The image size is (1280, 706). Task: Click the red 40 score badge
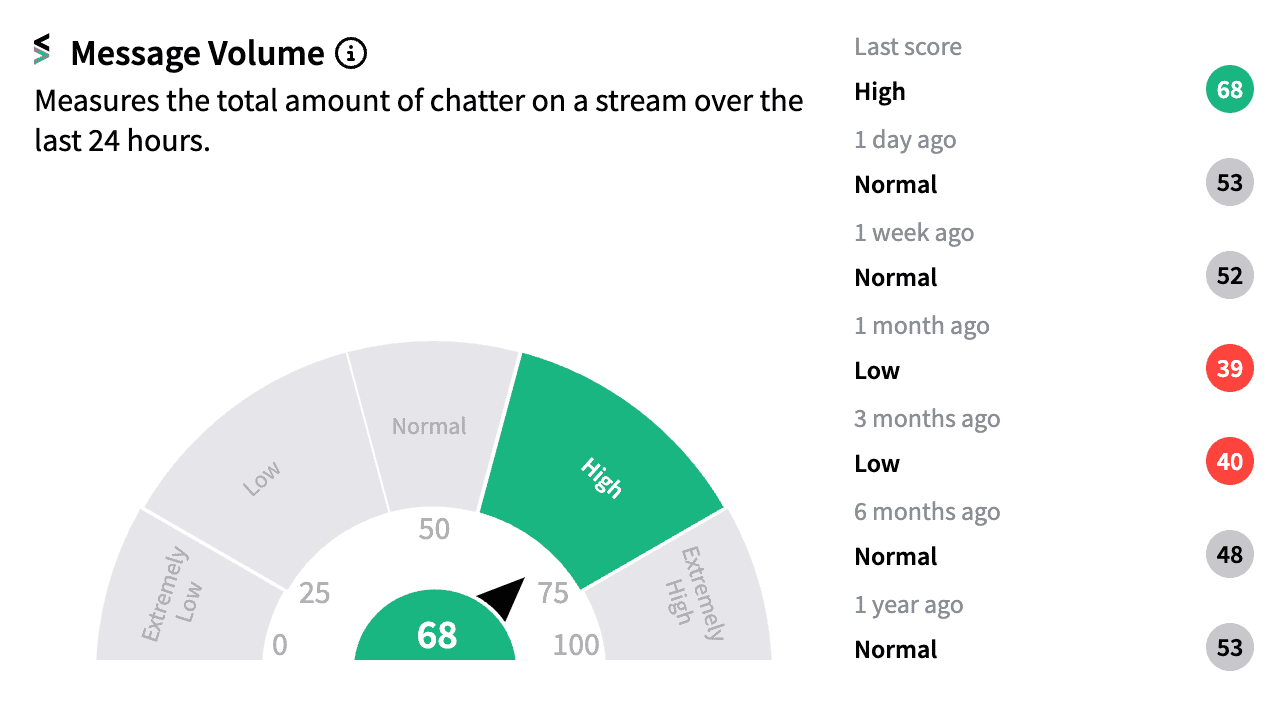click(1229, 463)
